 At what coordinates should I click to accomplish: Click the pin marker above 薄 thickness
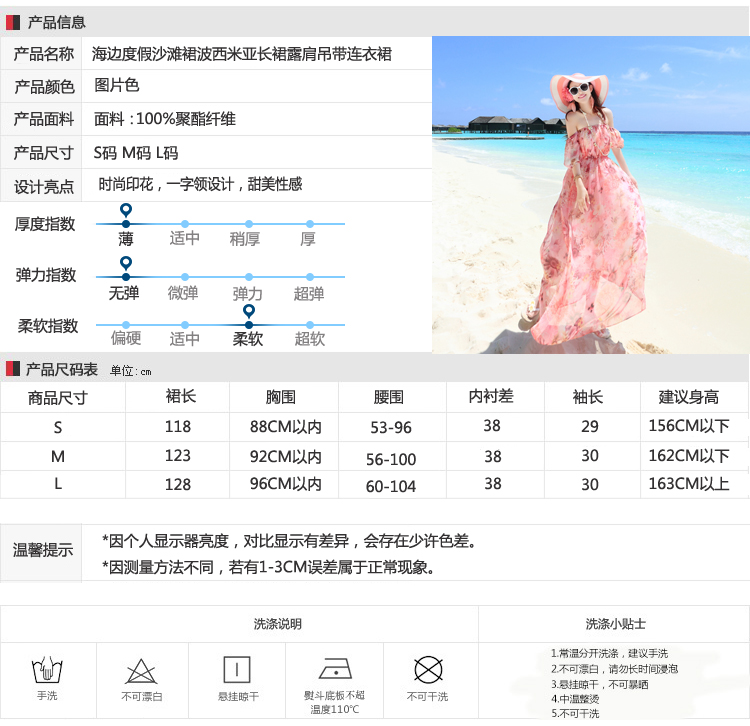[125, 211]
